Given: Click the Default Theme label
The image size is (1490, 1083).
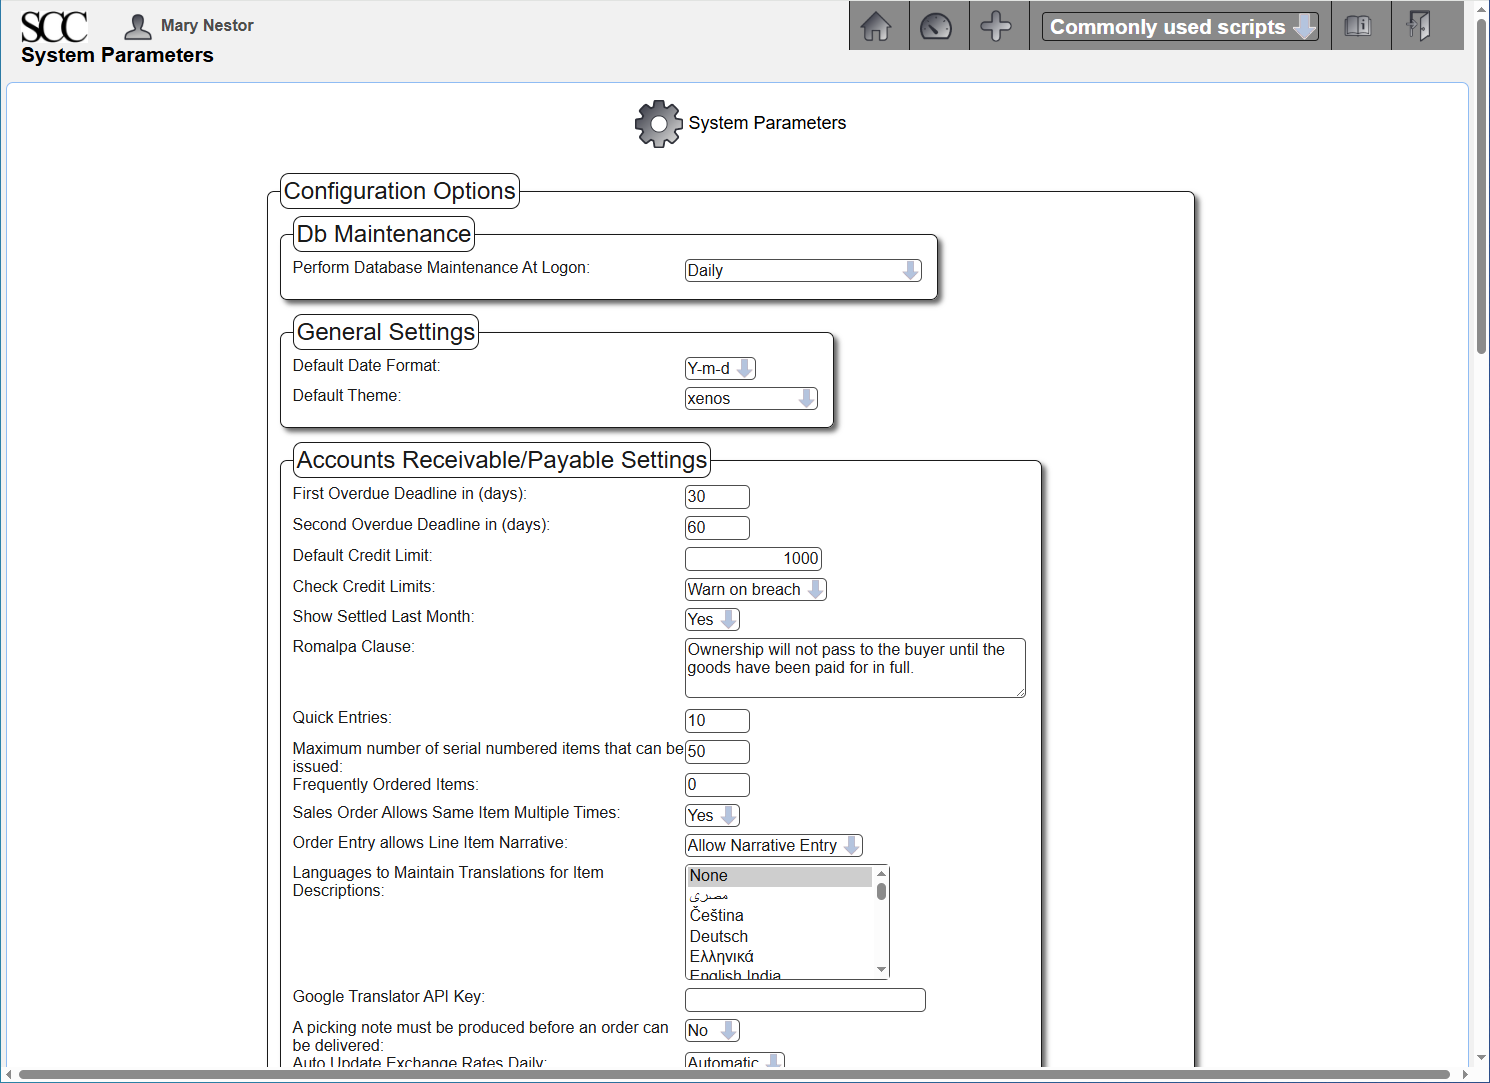Looking at the screenshot, I should [x=346, y=396].
